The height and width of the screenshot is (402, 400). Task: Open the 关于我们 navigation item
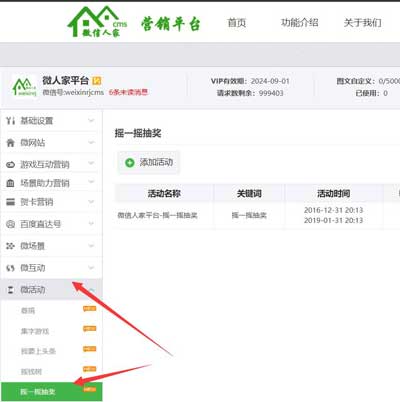click(x=363, y=23)
